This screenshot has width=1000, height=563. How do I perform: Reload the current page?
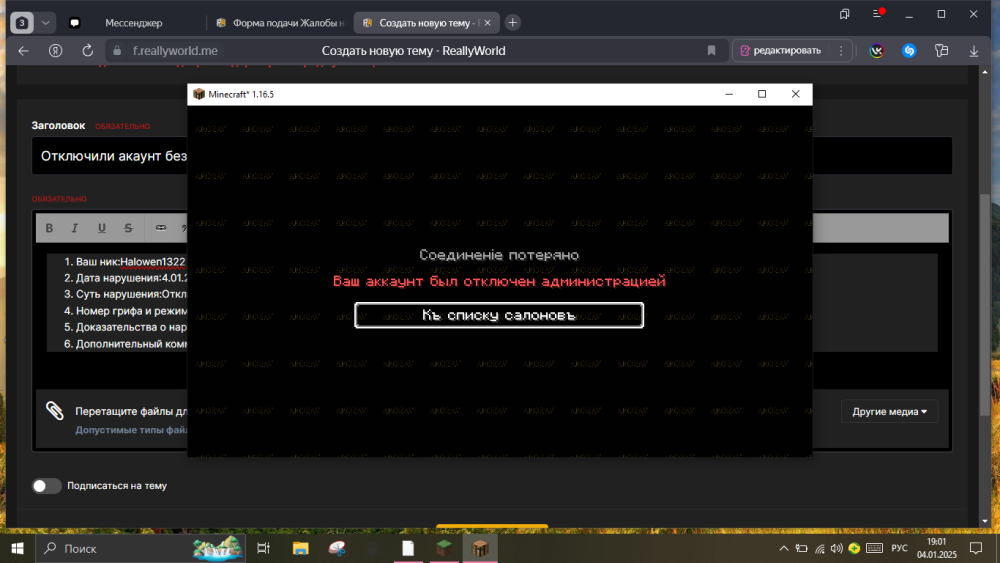[x=88, y=51]
